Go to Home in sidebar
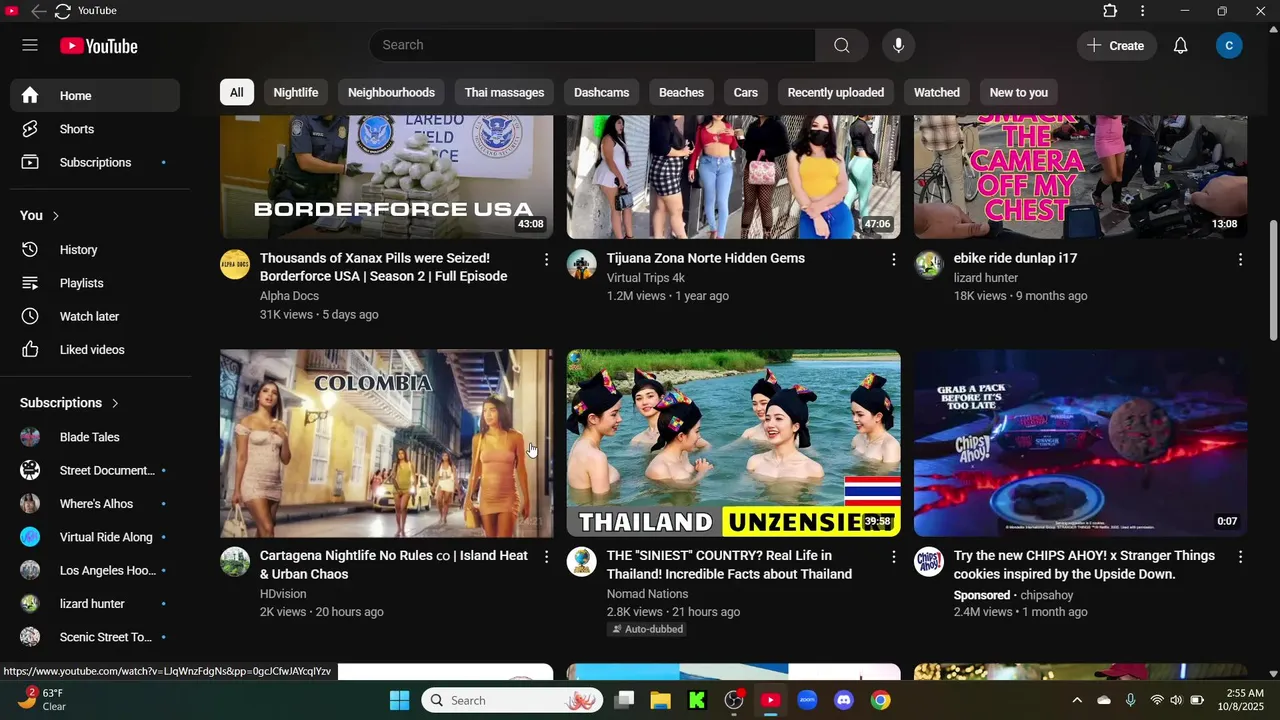 pyautogui.click(x=95, y=96)
